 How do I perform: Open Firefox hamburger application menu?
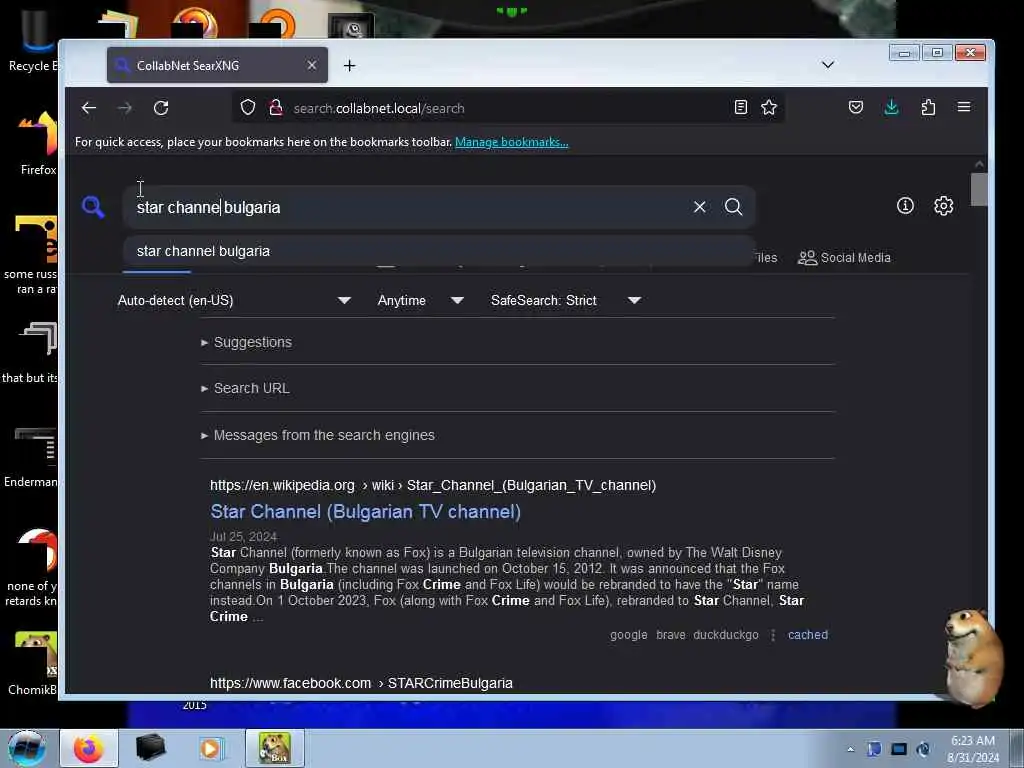964,107
